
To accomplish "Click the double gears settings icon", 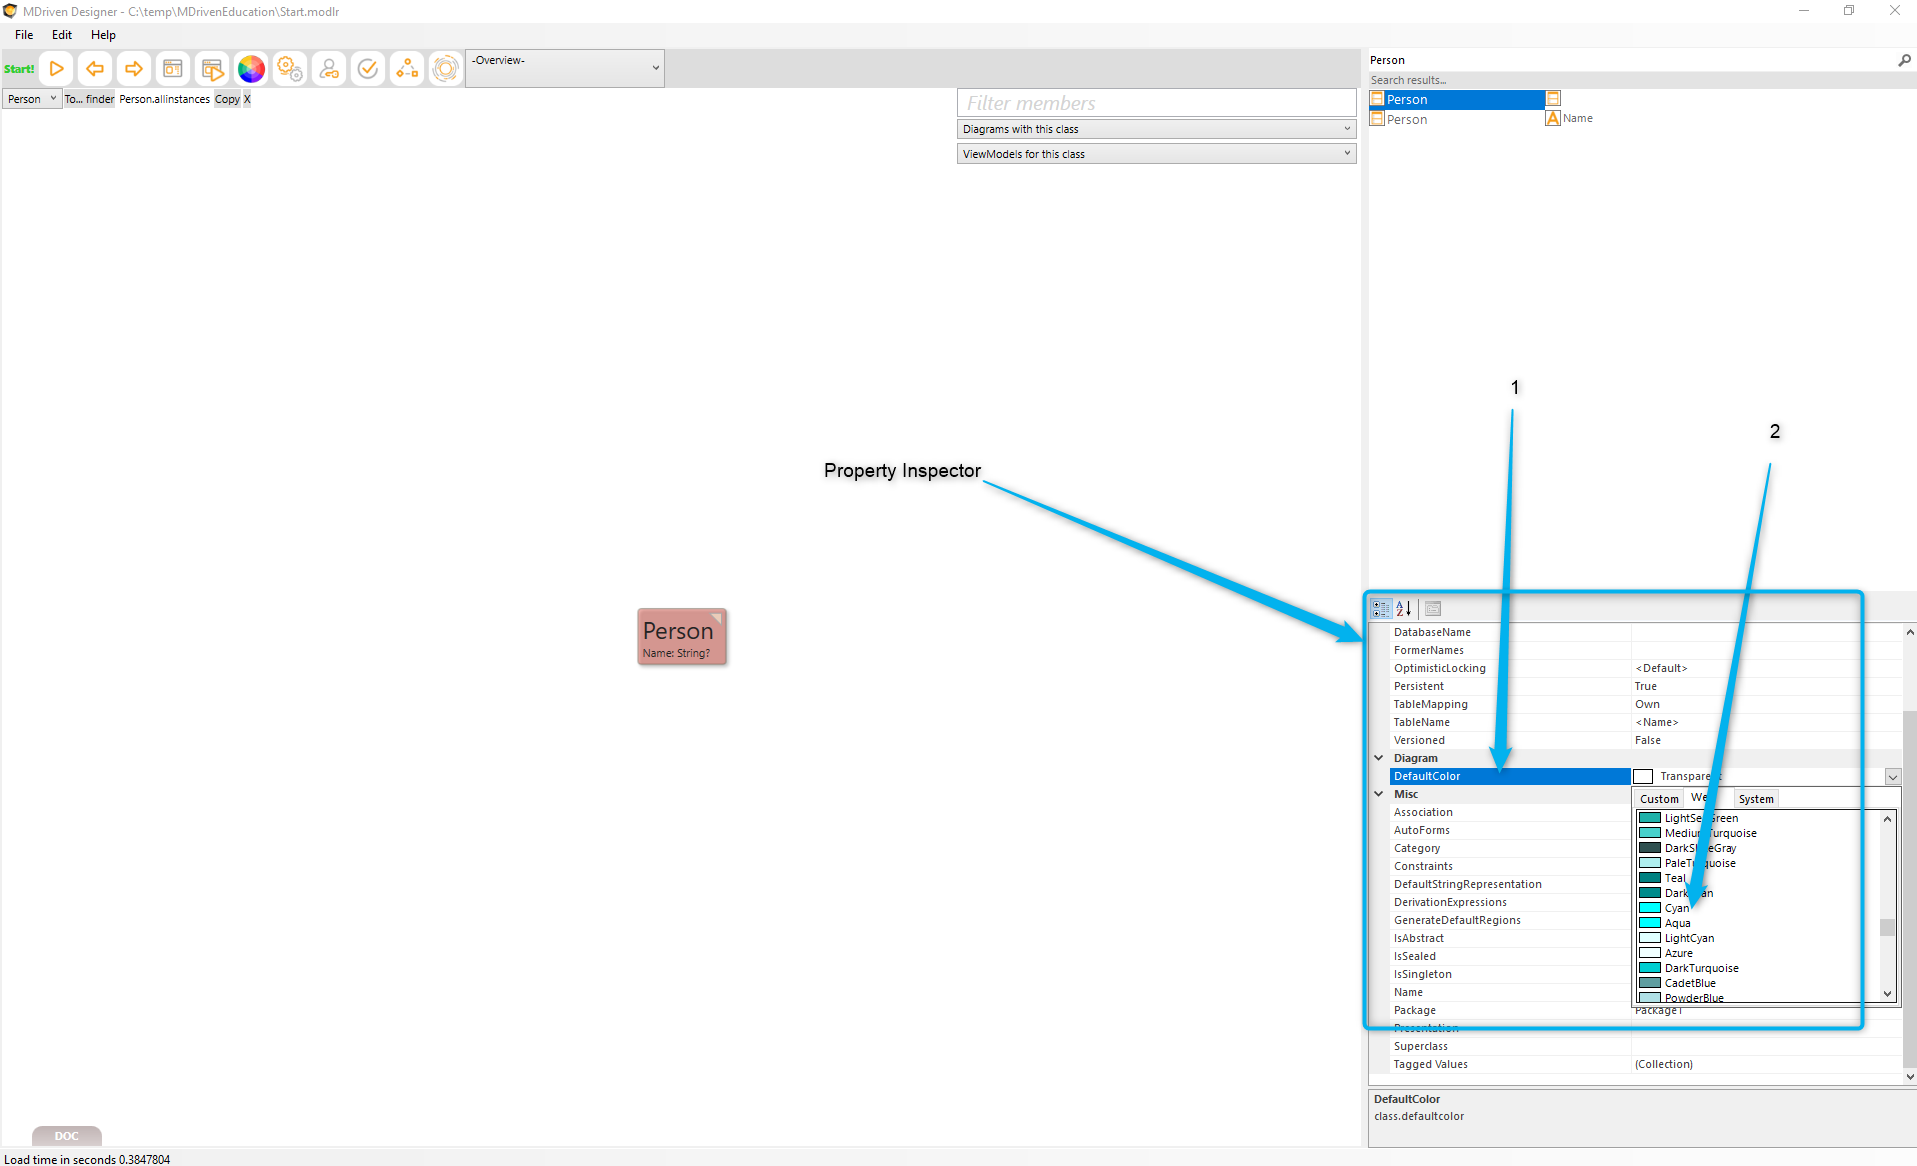I will coord(290,69).
